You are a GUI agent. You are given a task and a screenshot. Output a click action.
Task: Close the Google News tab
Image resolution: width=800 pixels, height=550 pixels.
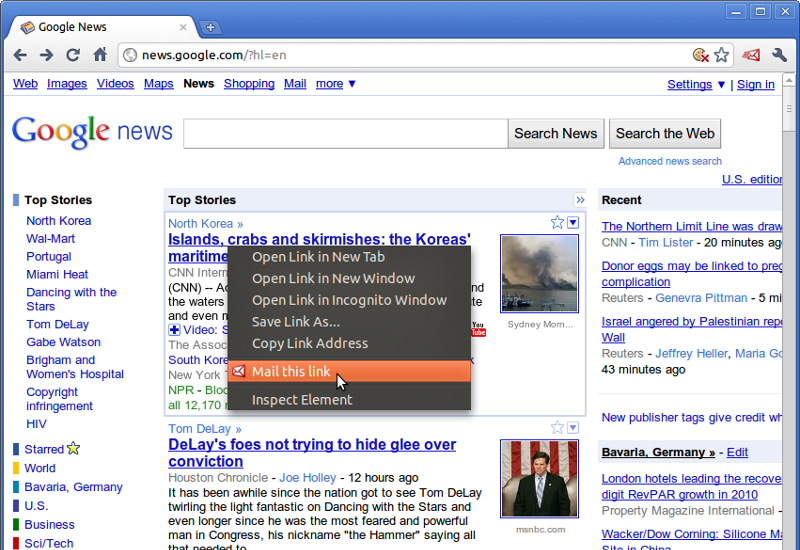183,27
